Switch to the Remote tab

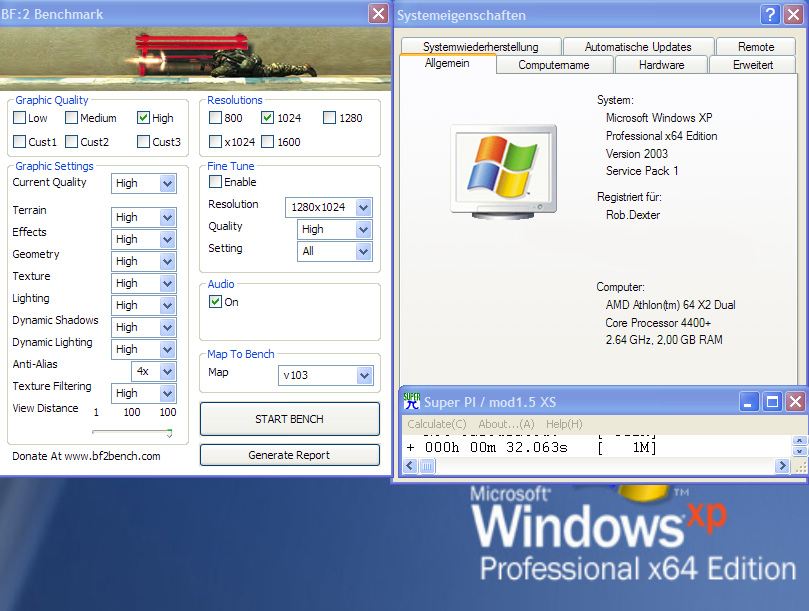click(x=756, y=46)
